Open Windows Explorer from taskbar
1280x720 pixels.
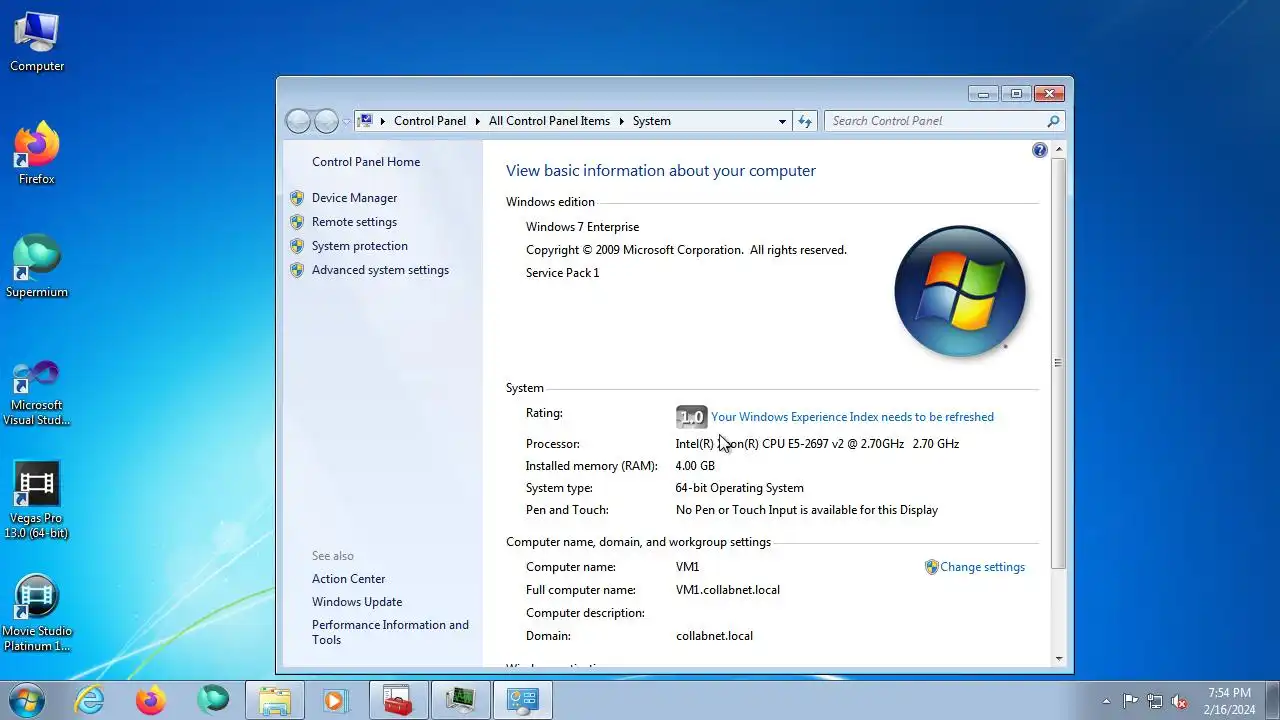tap(275, 700)
